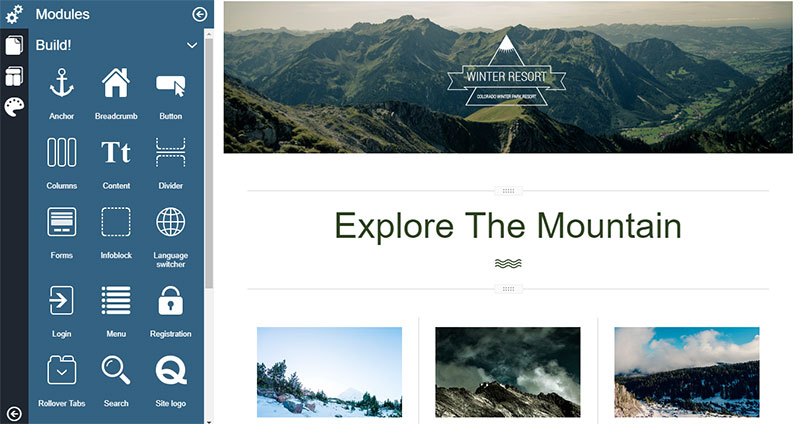800x424 pixels.
Task: Collapse Modules panel with back arrow
Action: [x=199, y=14]
